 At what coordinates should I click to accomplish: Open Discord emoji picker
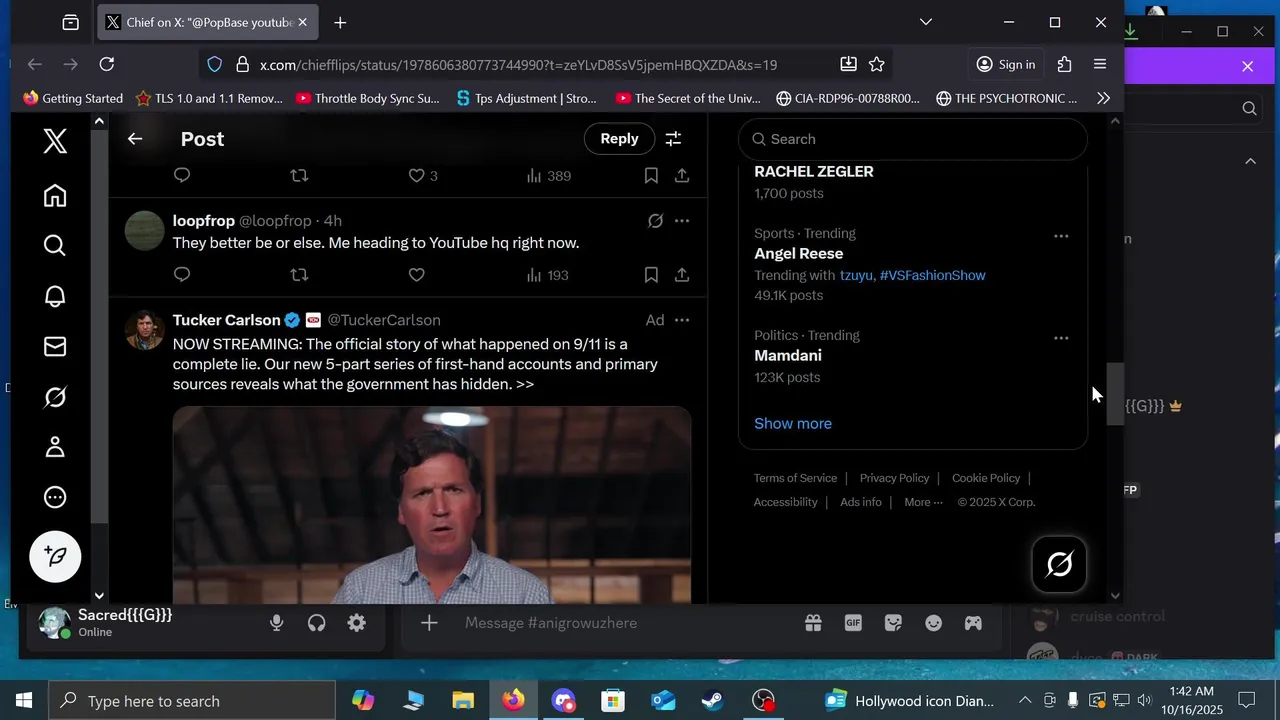933,623
